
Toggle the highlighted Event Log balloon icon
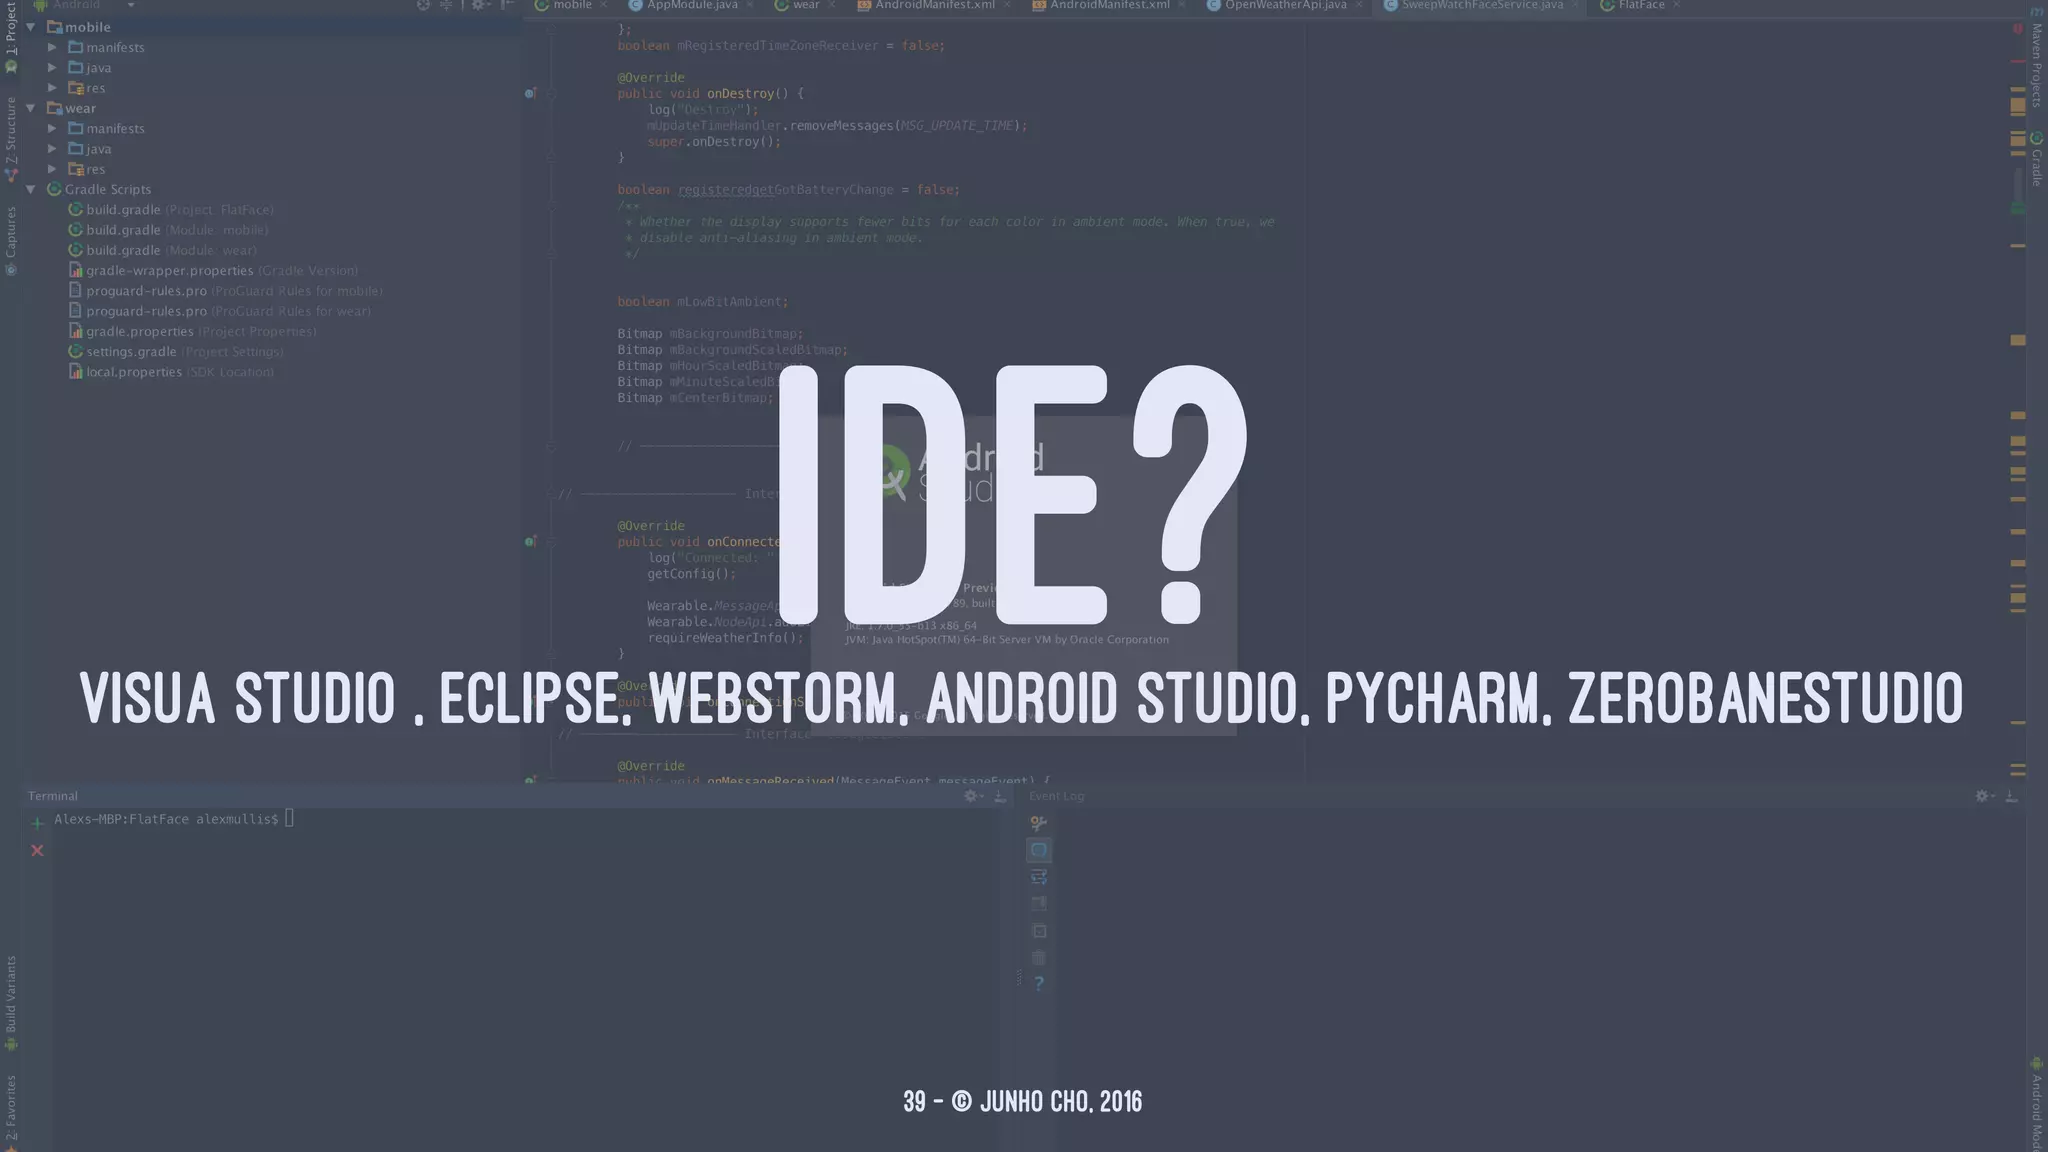coord(1039,850)
